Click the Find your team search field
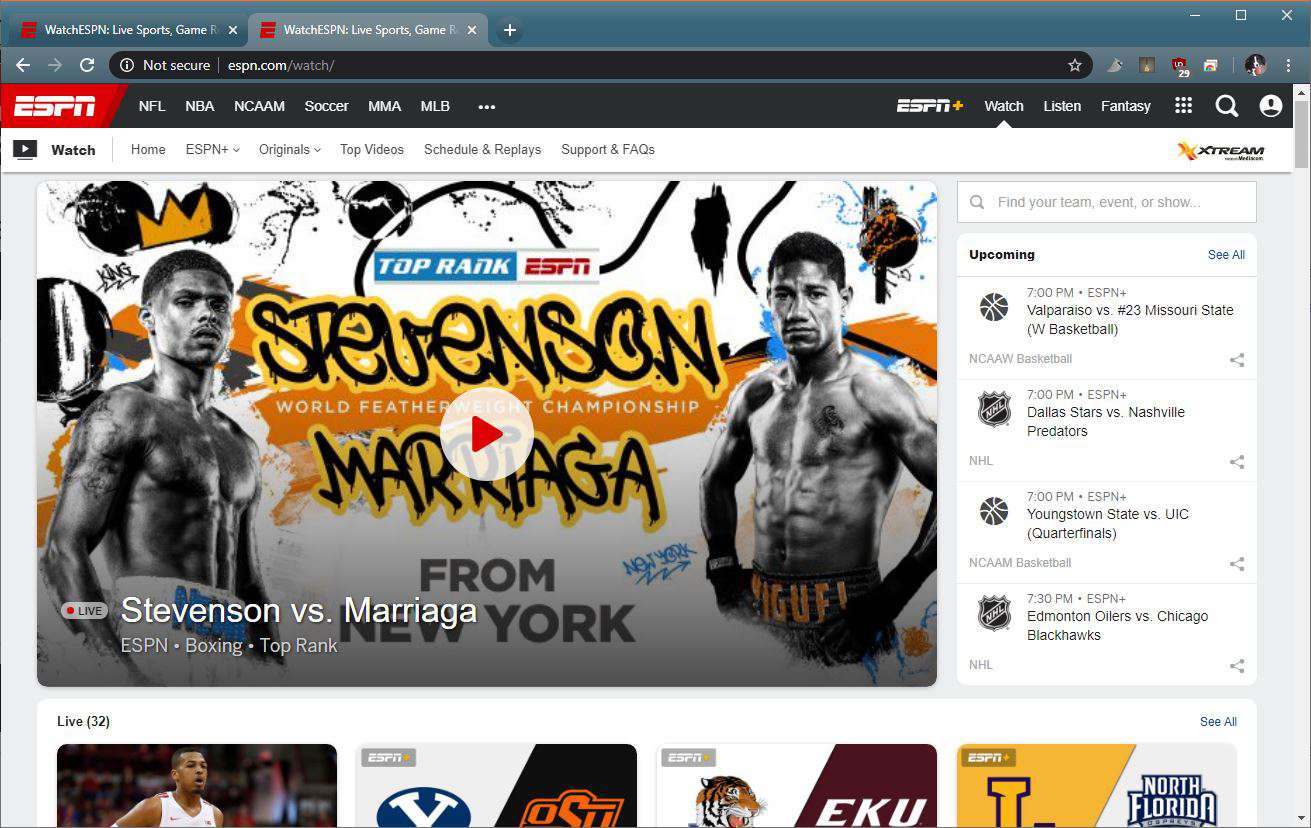The height and width of the screenshot is (828, 1311). pyautogui.click(x=1106, y=201)
